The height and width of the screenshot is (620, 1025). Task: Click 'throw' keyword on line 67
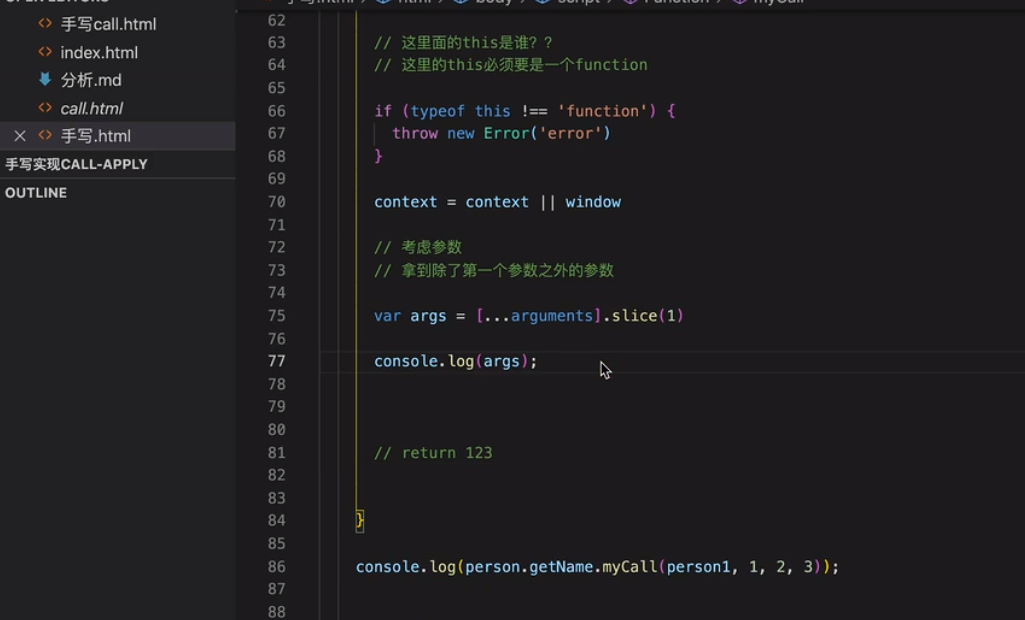pos(415,133)
